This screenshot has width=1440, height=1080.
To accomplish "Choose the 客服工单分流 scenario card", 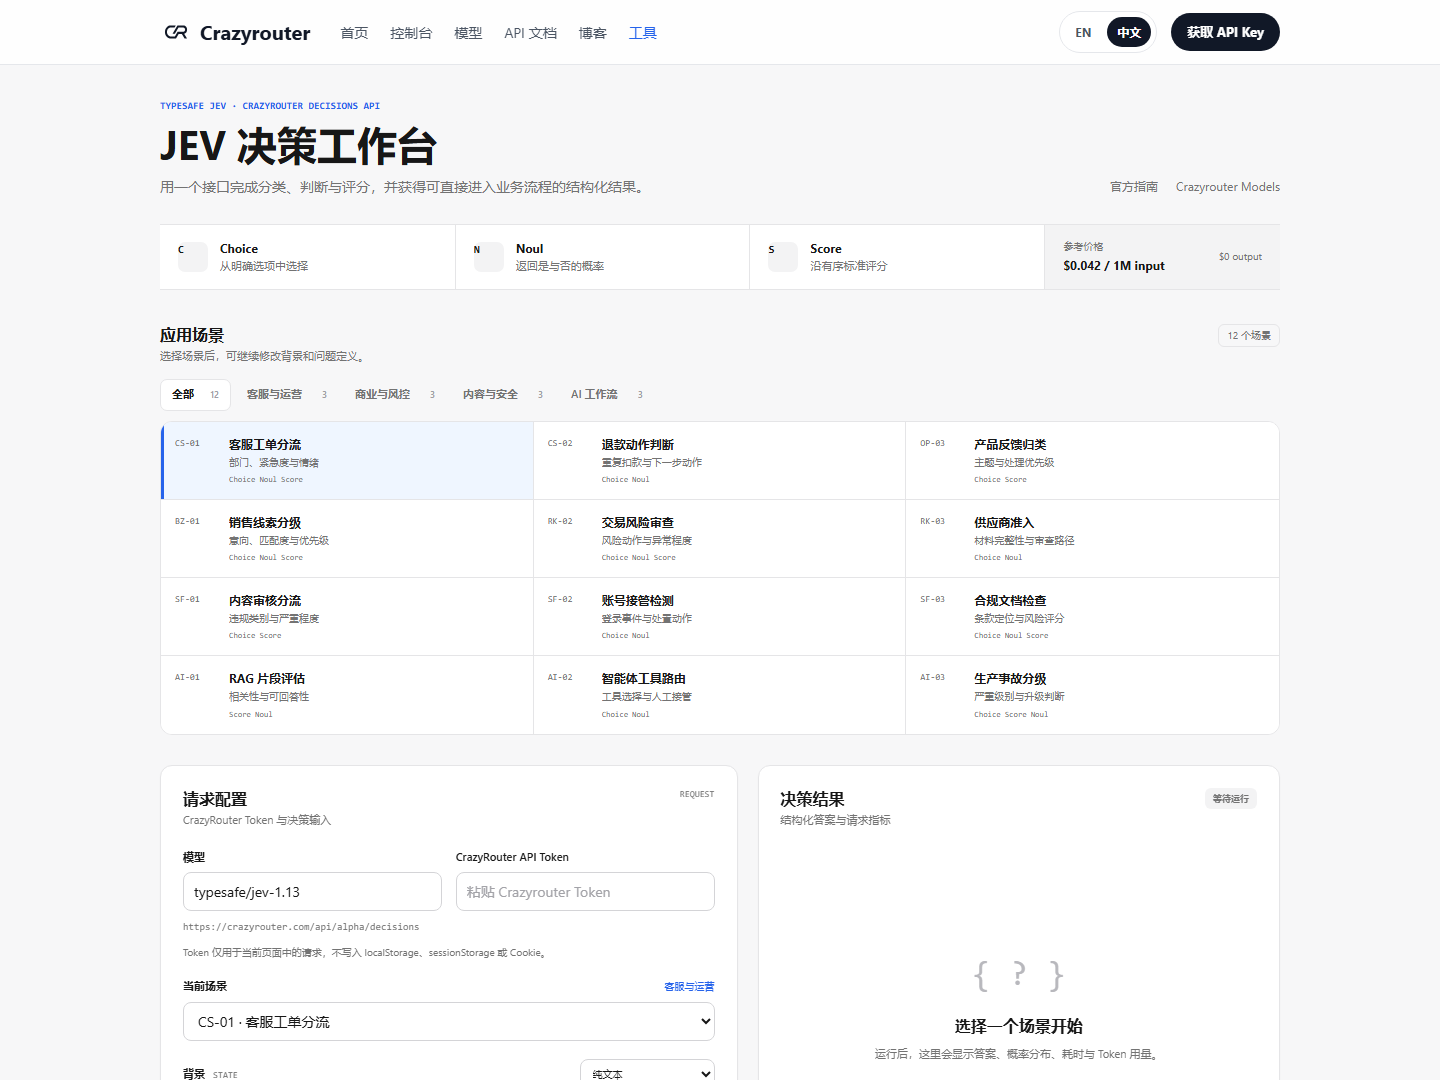I will 347,461.
